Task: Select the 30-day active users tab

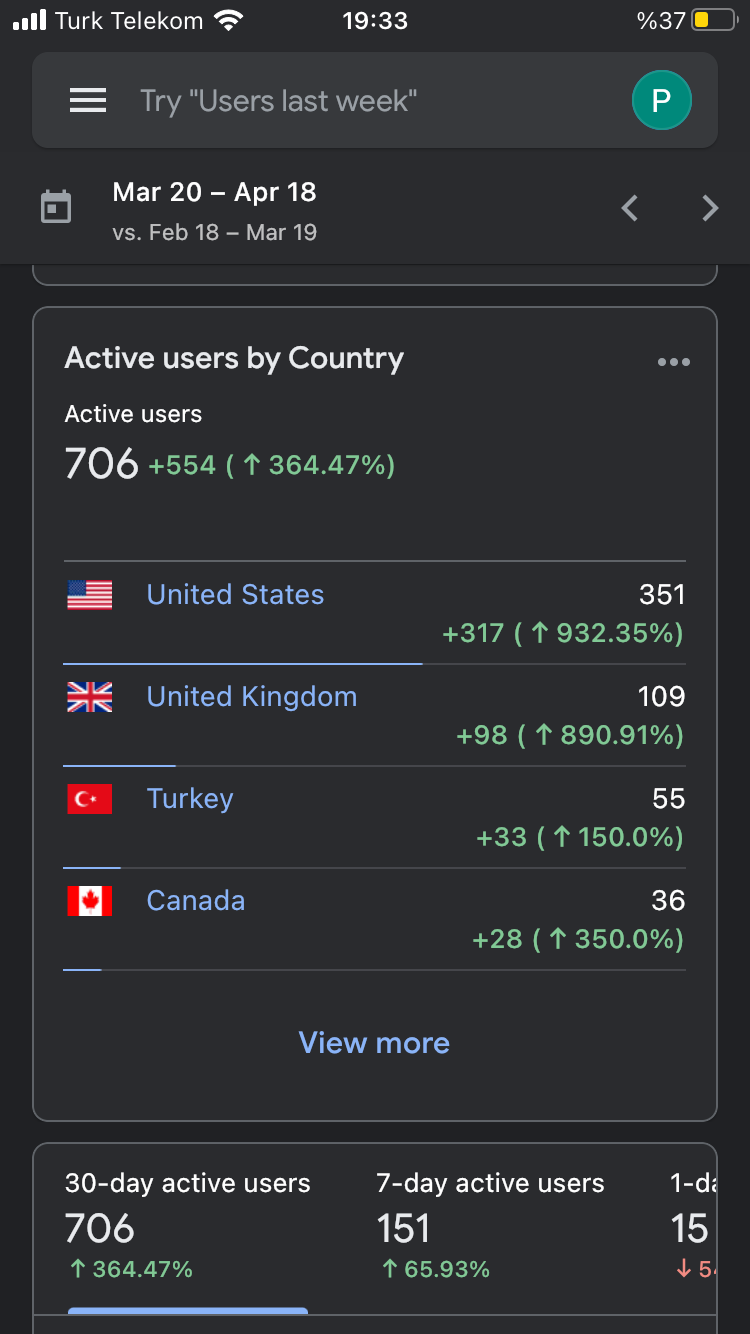Action: click(x=188, y=1226)
